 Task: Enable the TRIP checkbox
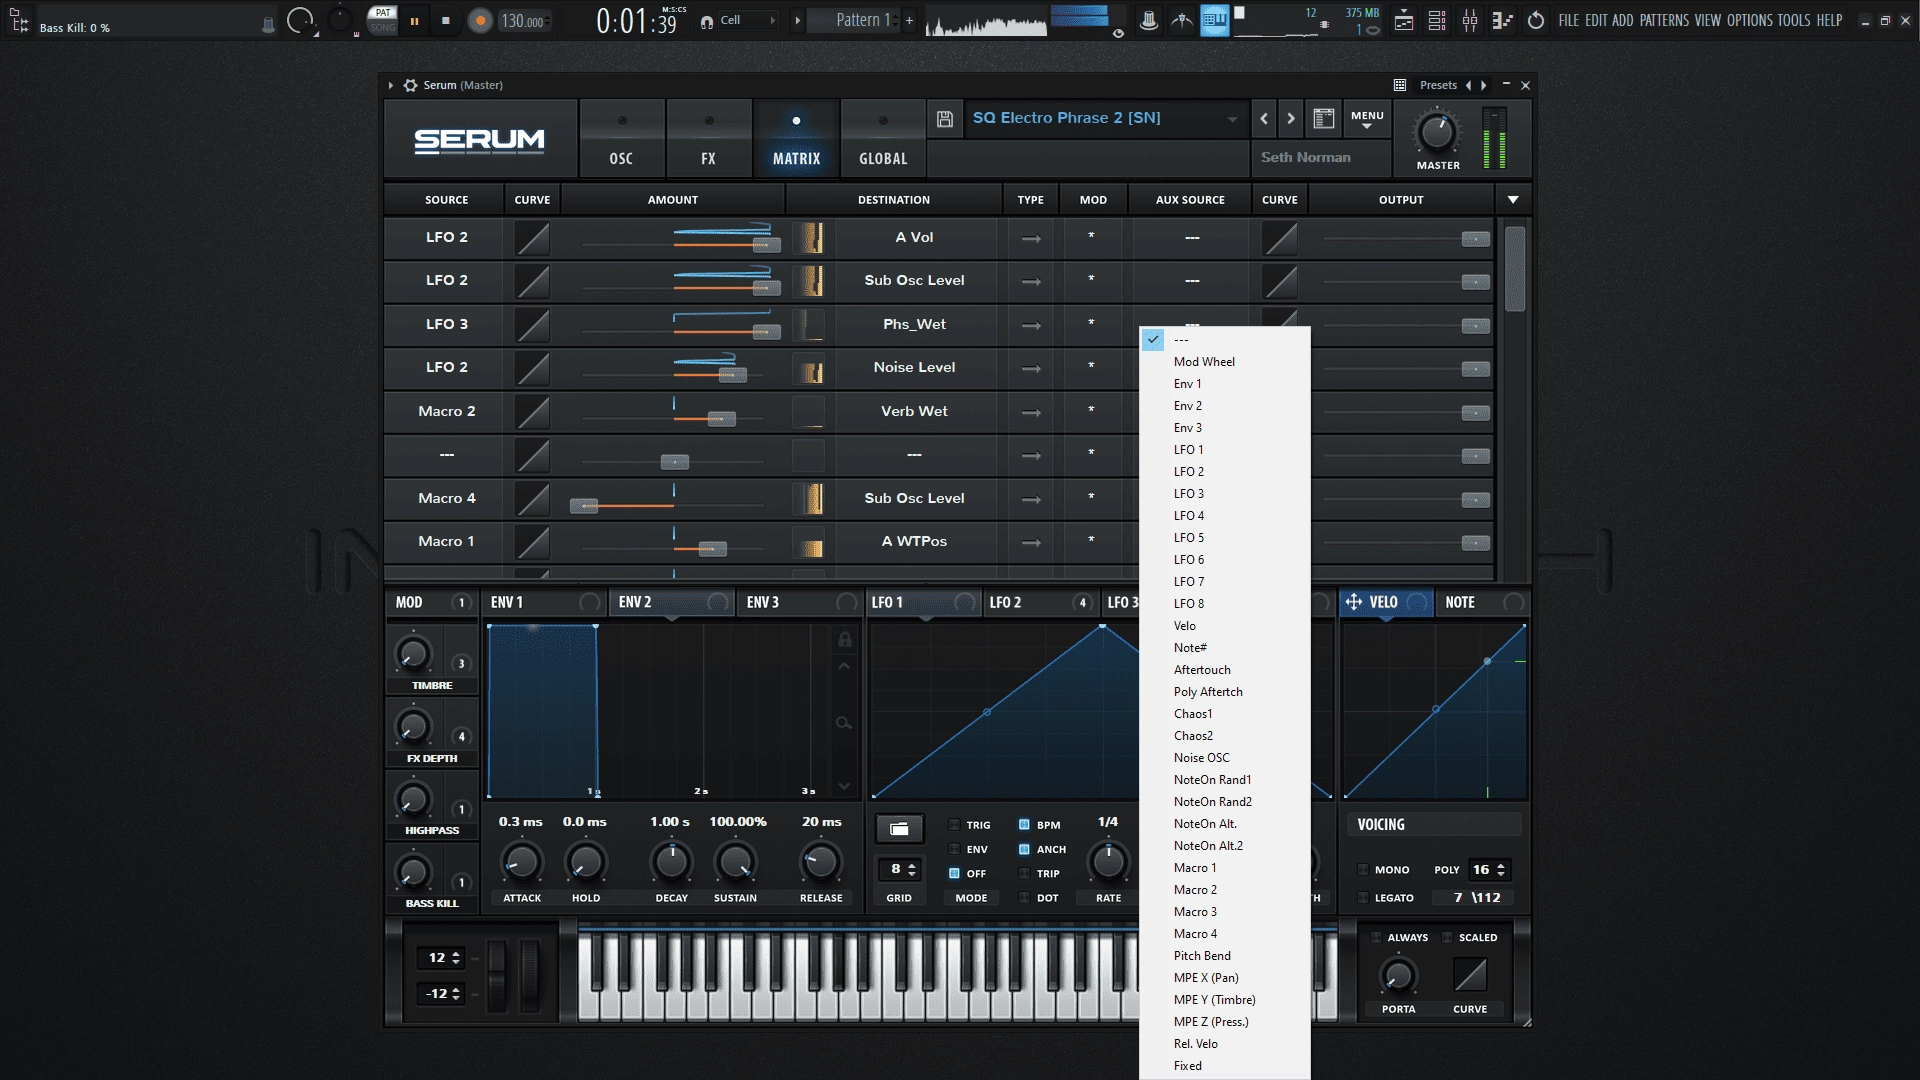(1024, 873)
